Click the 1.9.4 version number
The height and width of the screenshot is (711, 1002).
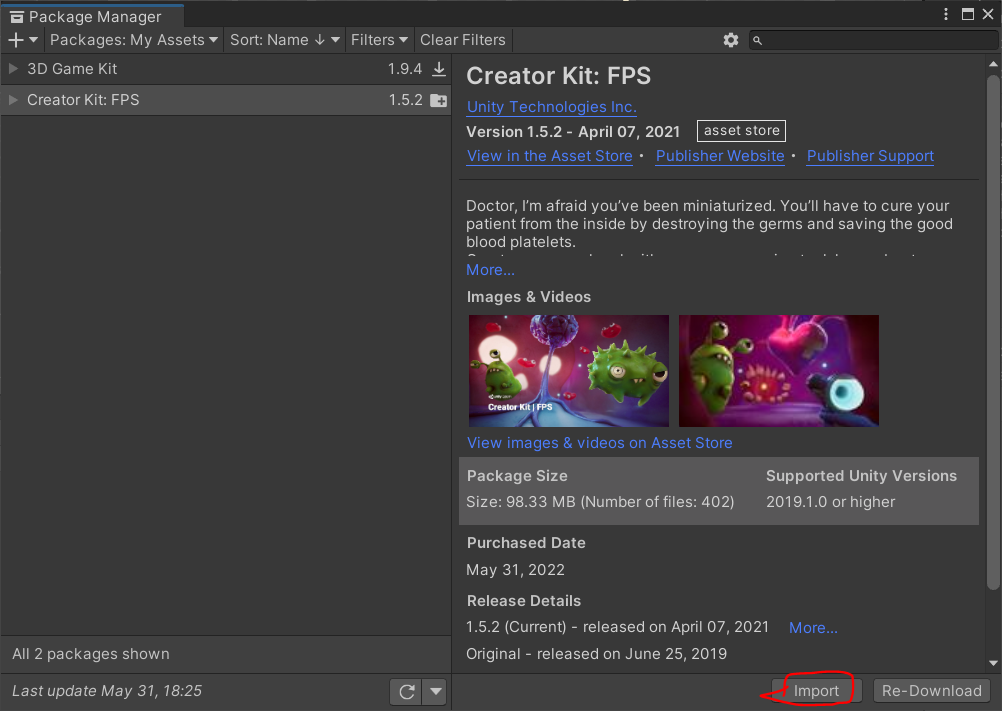pos(405,69)
